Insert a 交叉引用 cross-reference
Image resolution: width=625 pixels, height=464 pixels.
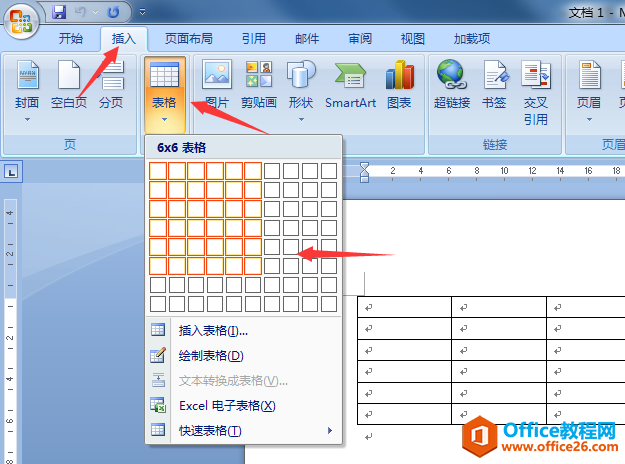coord(536,92)
